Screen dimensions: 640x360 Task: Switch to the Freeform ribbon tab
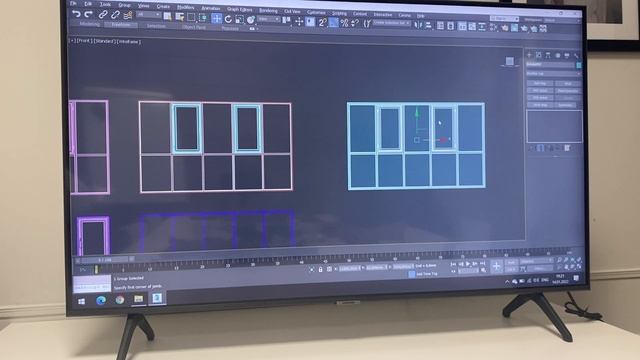pos(121,25)
